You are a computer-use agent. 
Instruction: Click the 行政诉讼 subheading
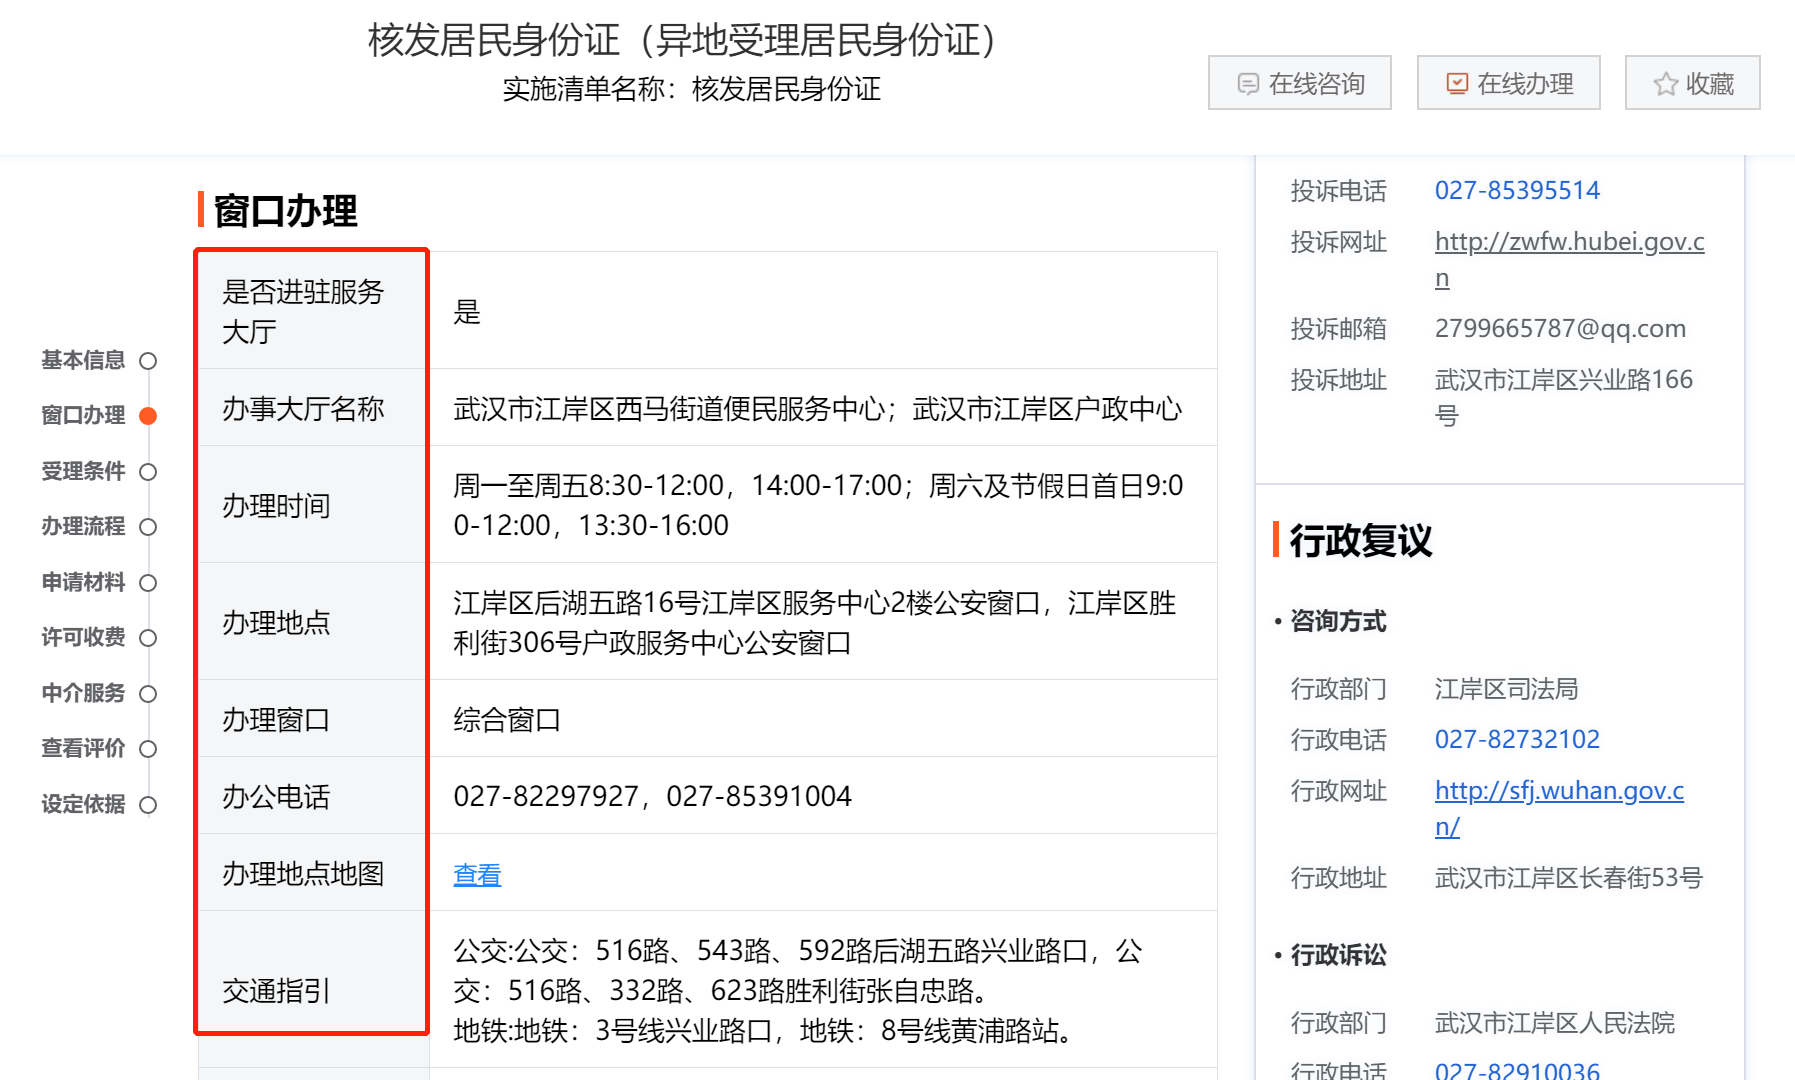(1338, 955)
